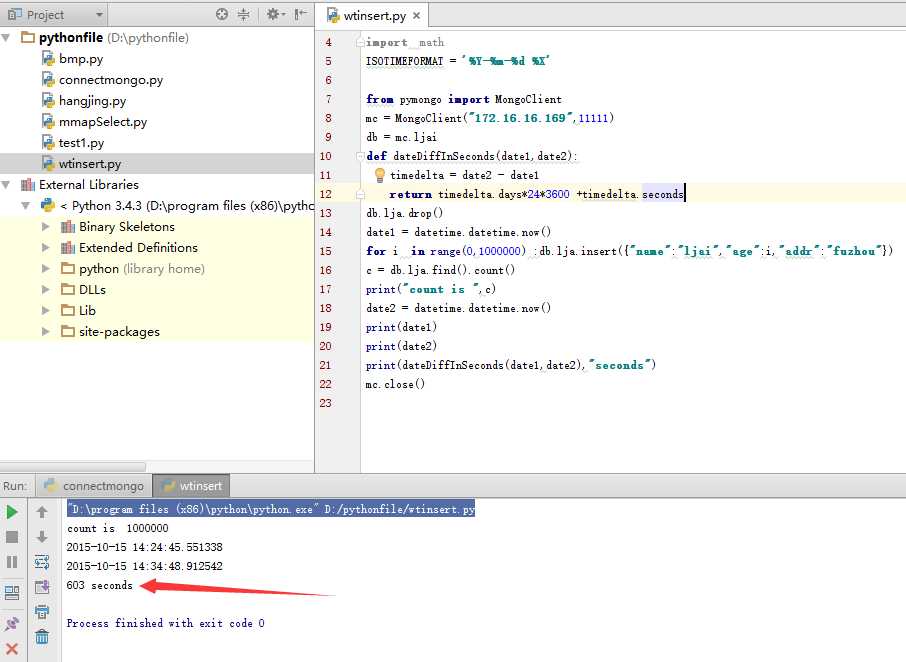This screenshot has width=906, height=662.
Task: Click the collapse all icon in Project toolbar
Action: (x=244, y=14)
